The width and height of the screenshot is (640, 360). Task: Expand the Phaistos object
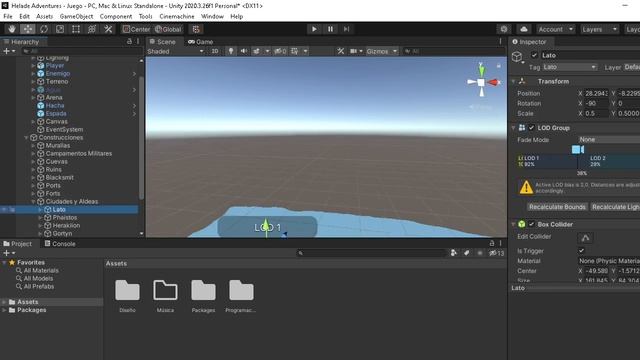[40, 218]
